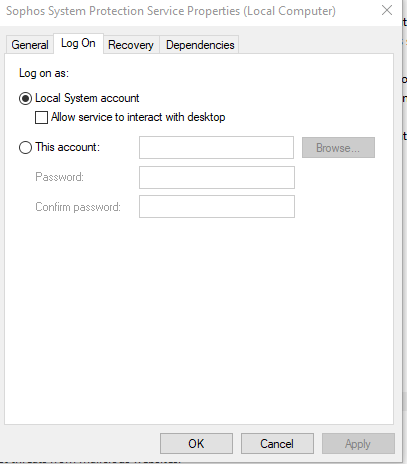Click the Apply button
The height and width of the screenshot is (464, 407).
coord(358,444)
